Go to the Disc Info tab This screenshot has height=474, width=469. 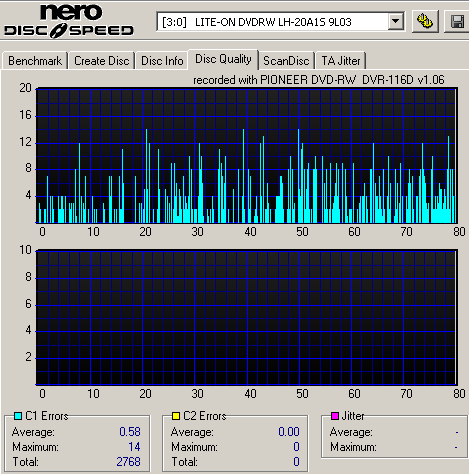[x=162, y=61]
